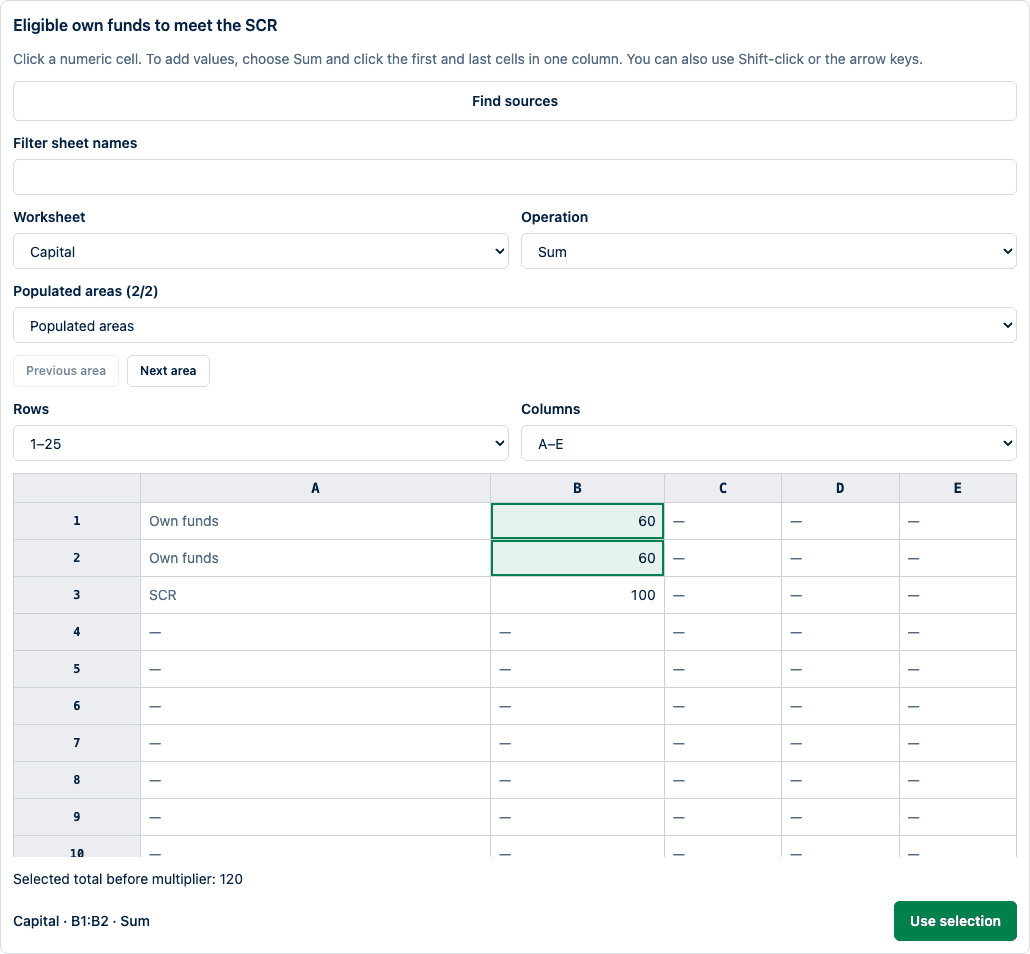This screenshot has width=1030, height=954.
Task: Click column E header
Action: (958, 488)
